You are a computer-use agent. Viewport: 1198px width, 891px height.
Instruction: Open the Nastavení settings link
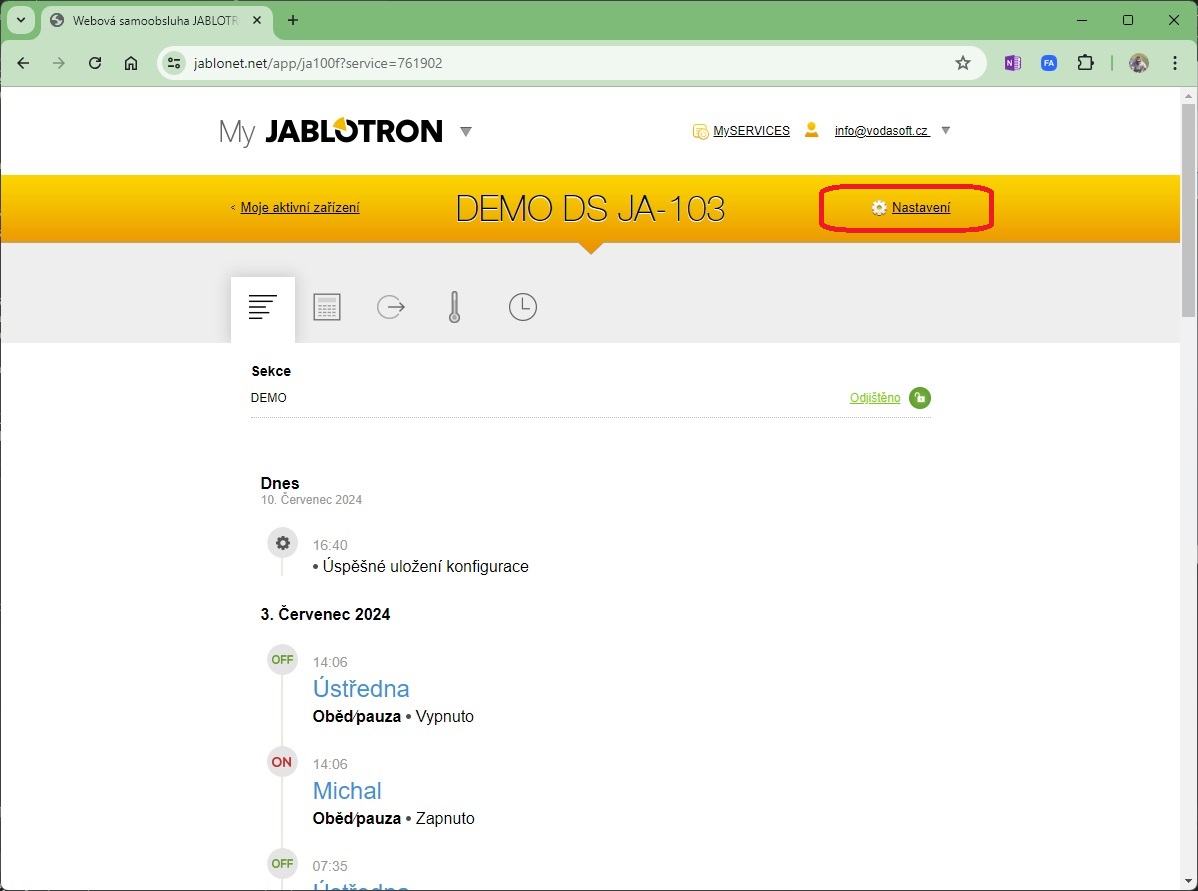(921, 208)
